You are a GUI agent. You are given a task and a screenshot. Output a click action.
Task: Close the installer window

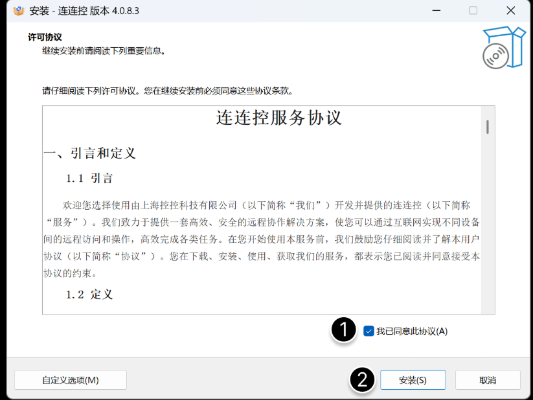[511, 11]
